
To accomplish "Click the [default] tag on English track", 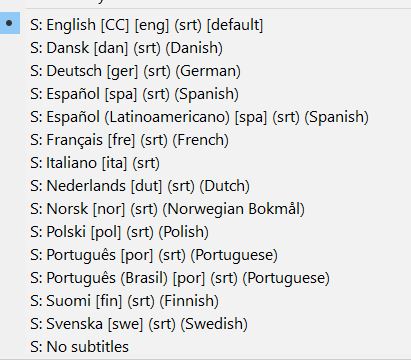I will click(235, 25).
